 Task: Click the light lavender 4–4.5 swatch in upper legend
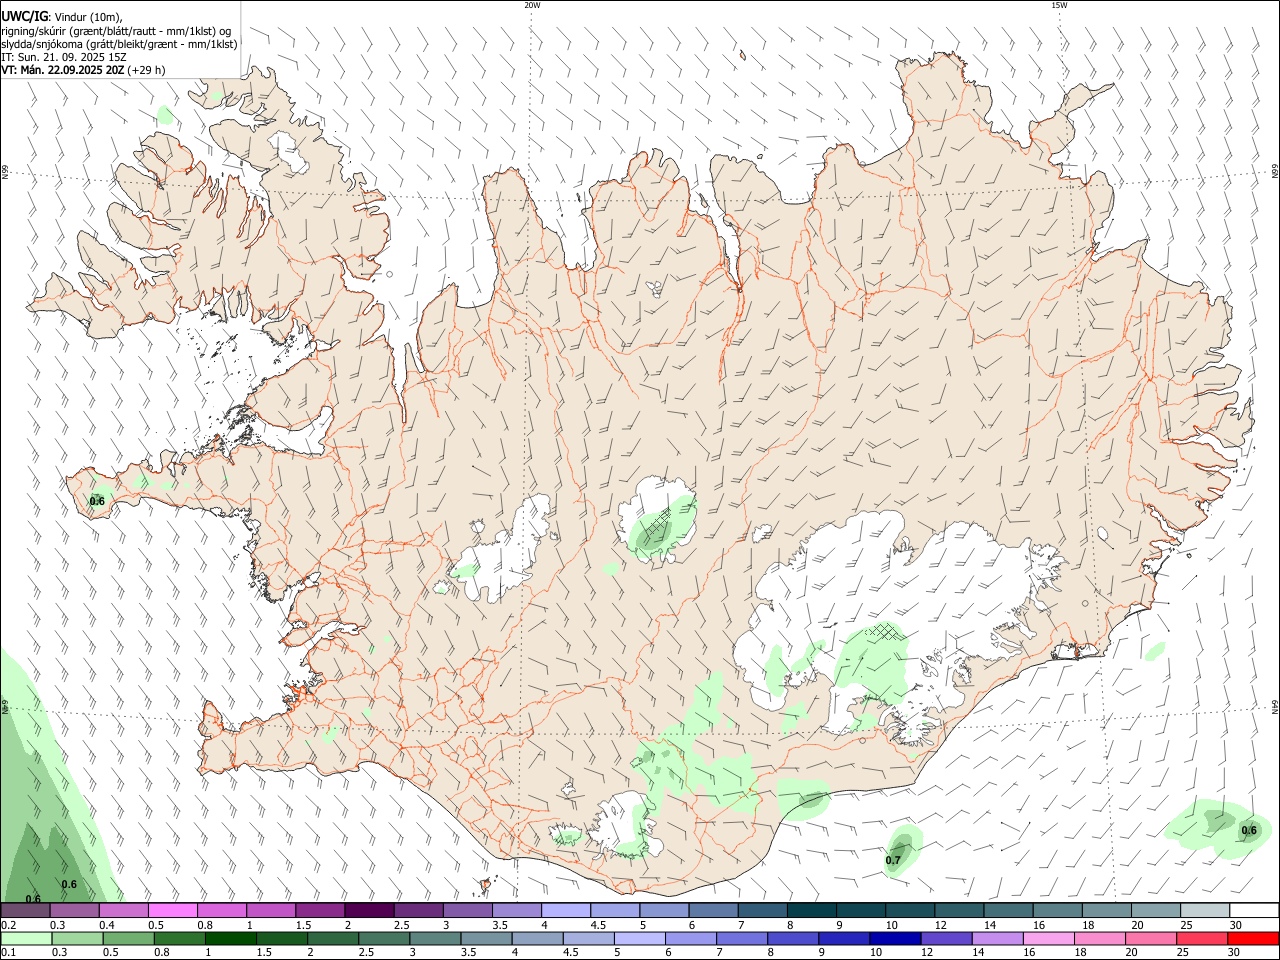tap(565, 910)
